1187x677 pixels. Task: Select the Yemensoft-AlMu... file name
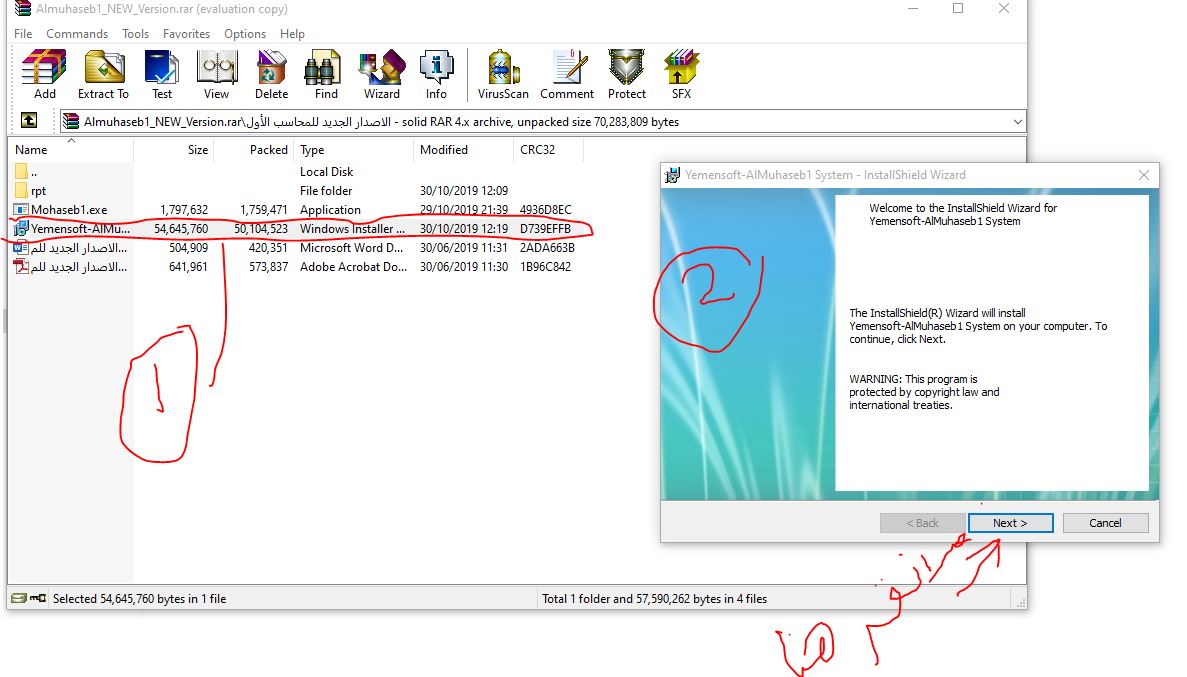point(80,229)
